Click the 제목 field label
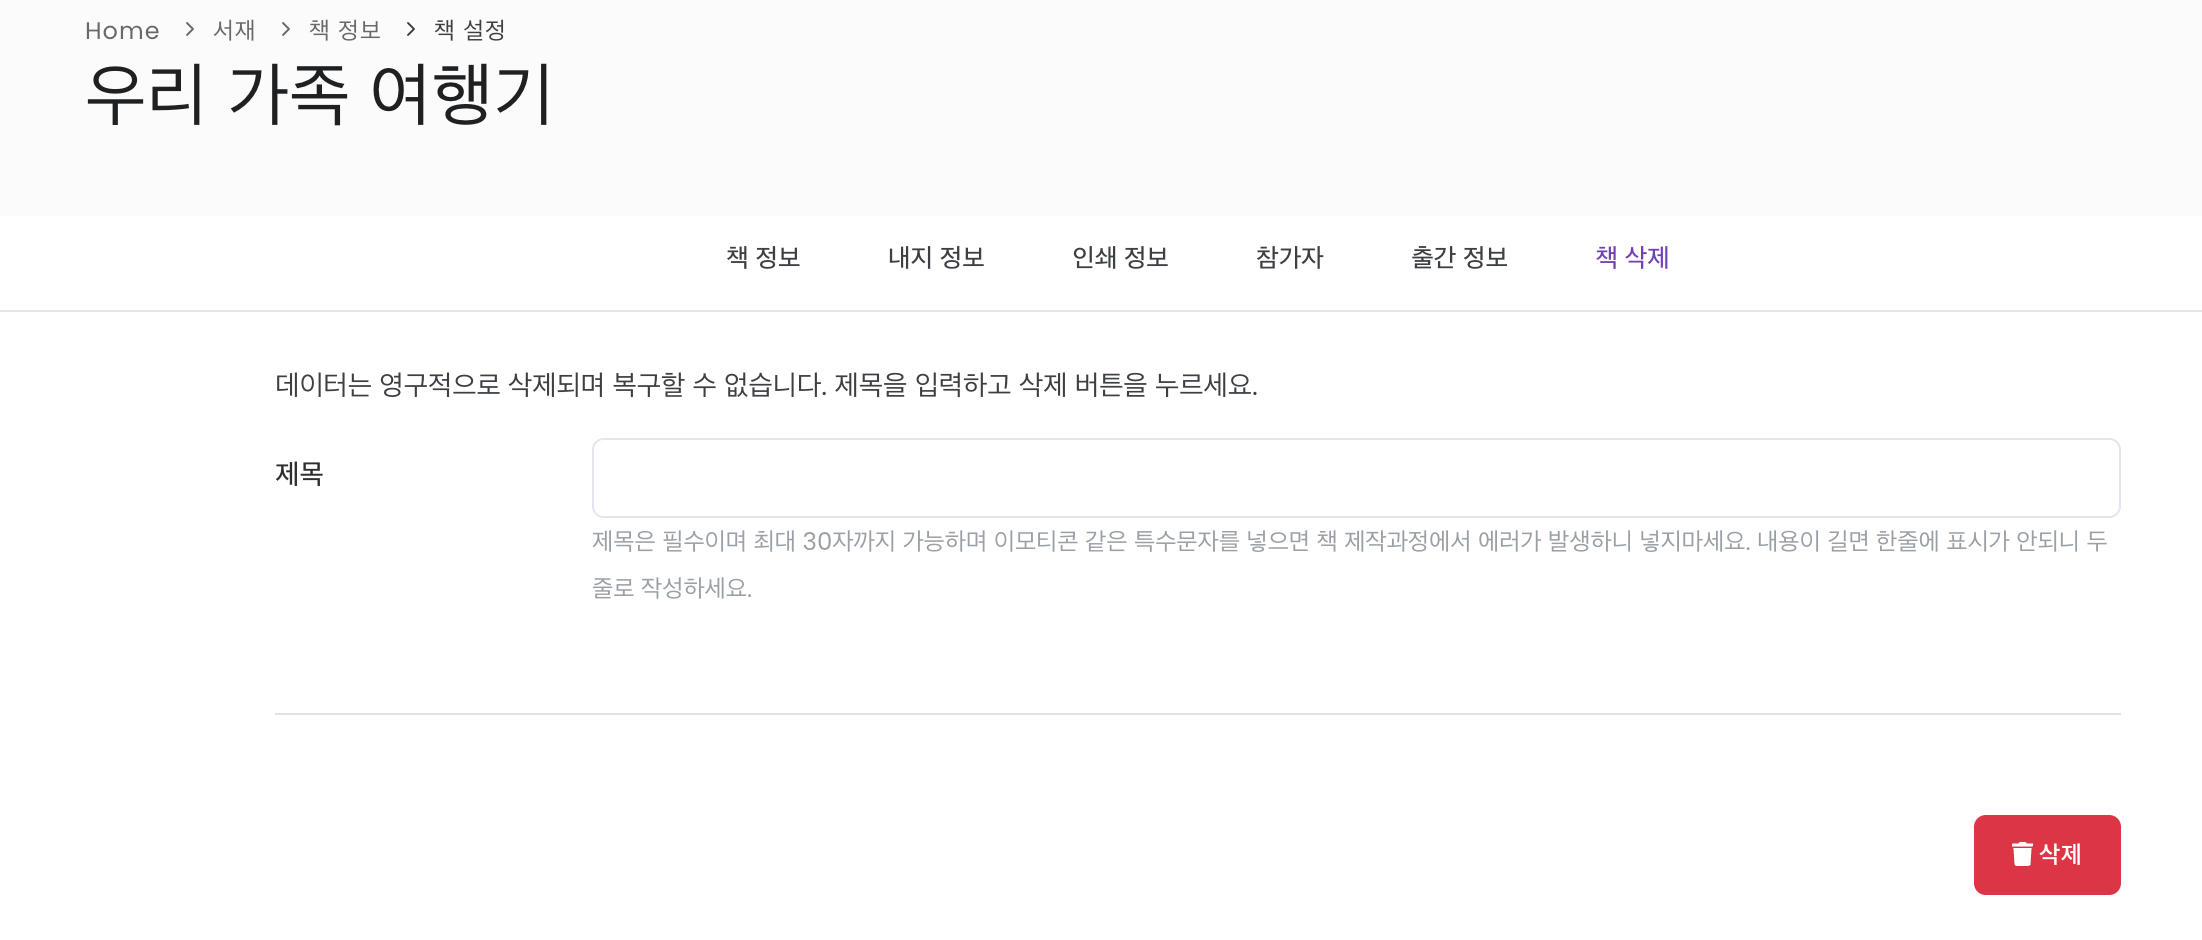2202x940 pixels. (x=299, y=473)
